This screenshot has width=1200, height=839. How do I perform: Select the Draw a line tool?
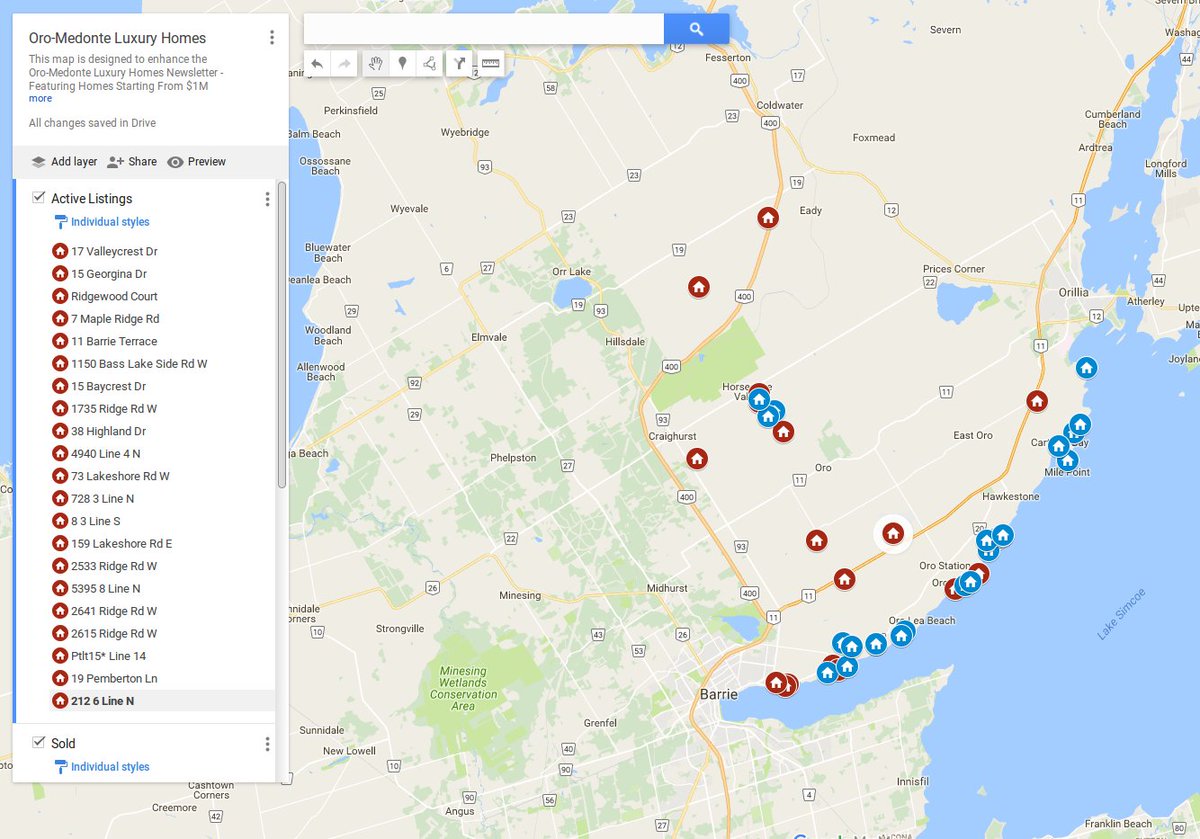[429, 64]
